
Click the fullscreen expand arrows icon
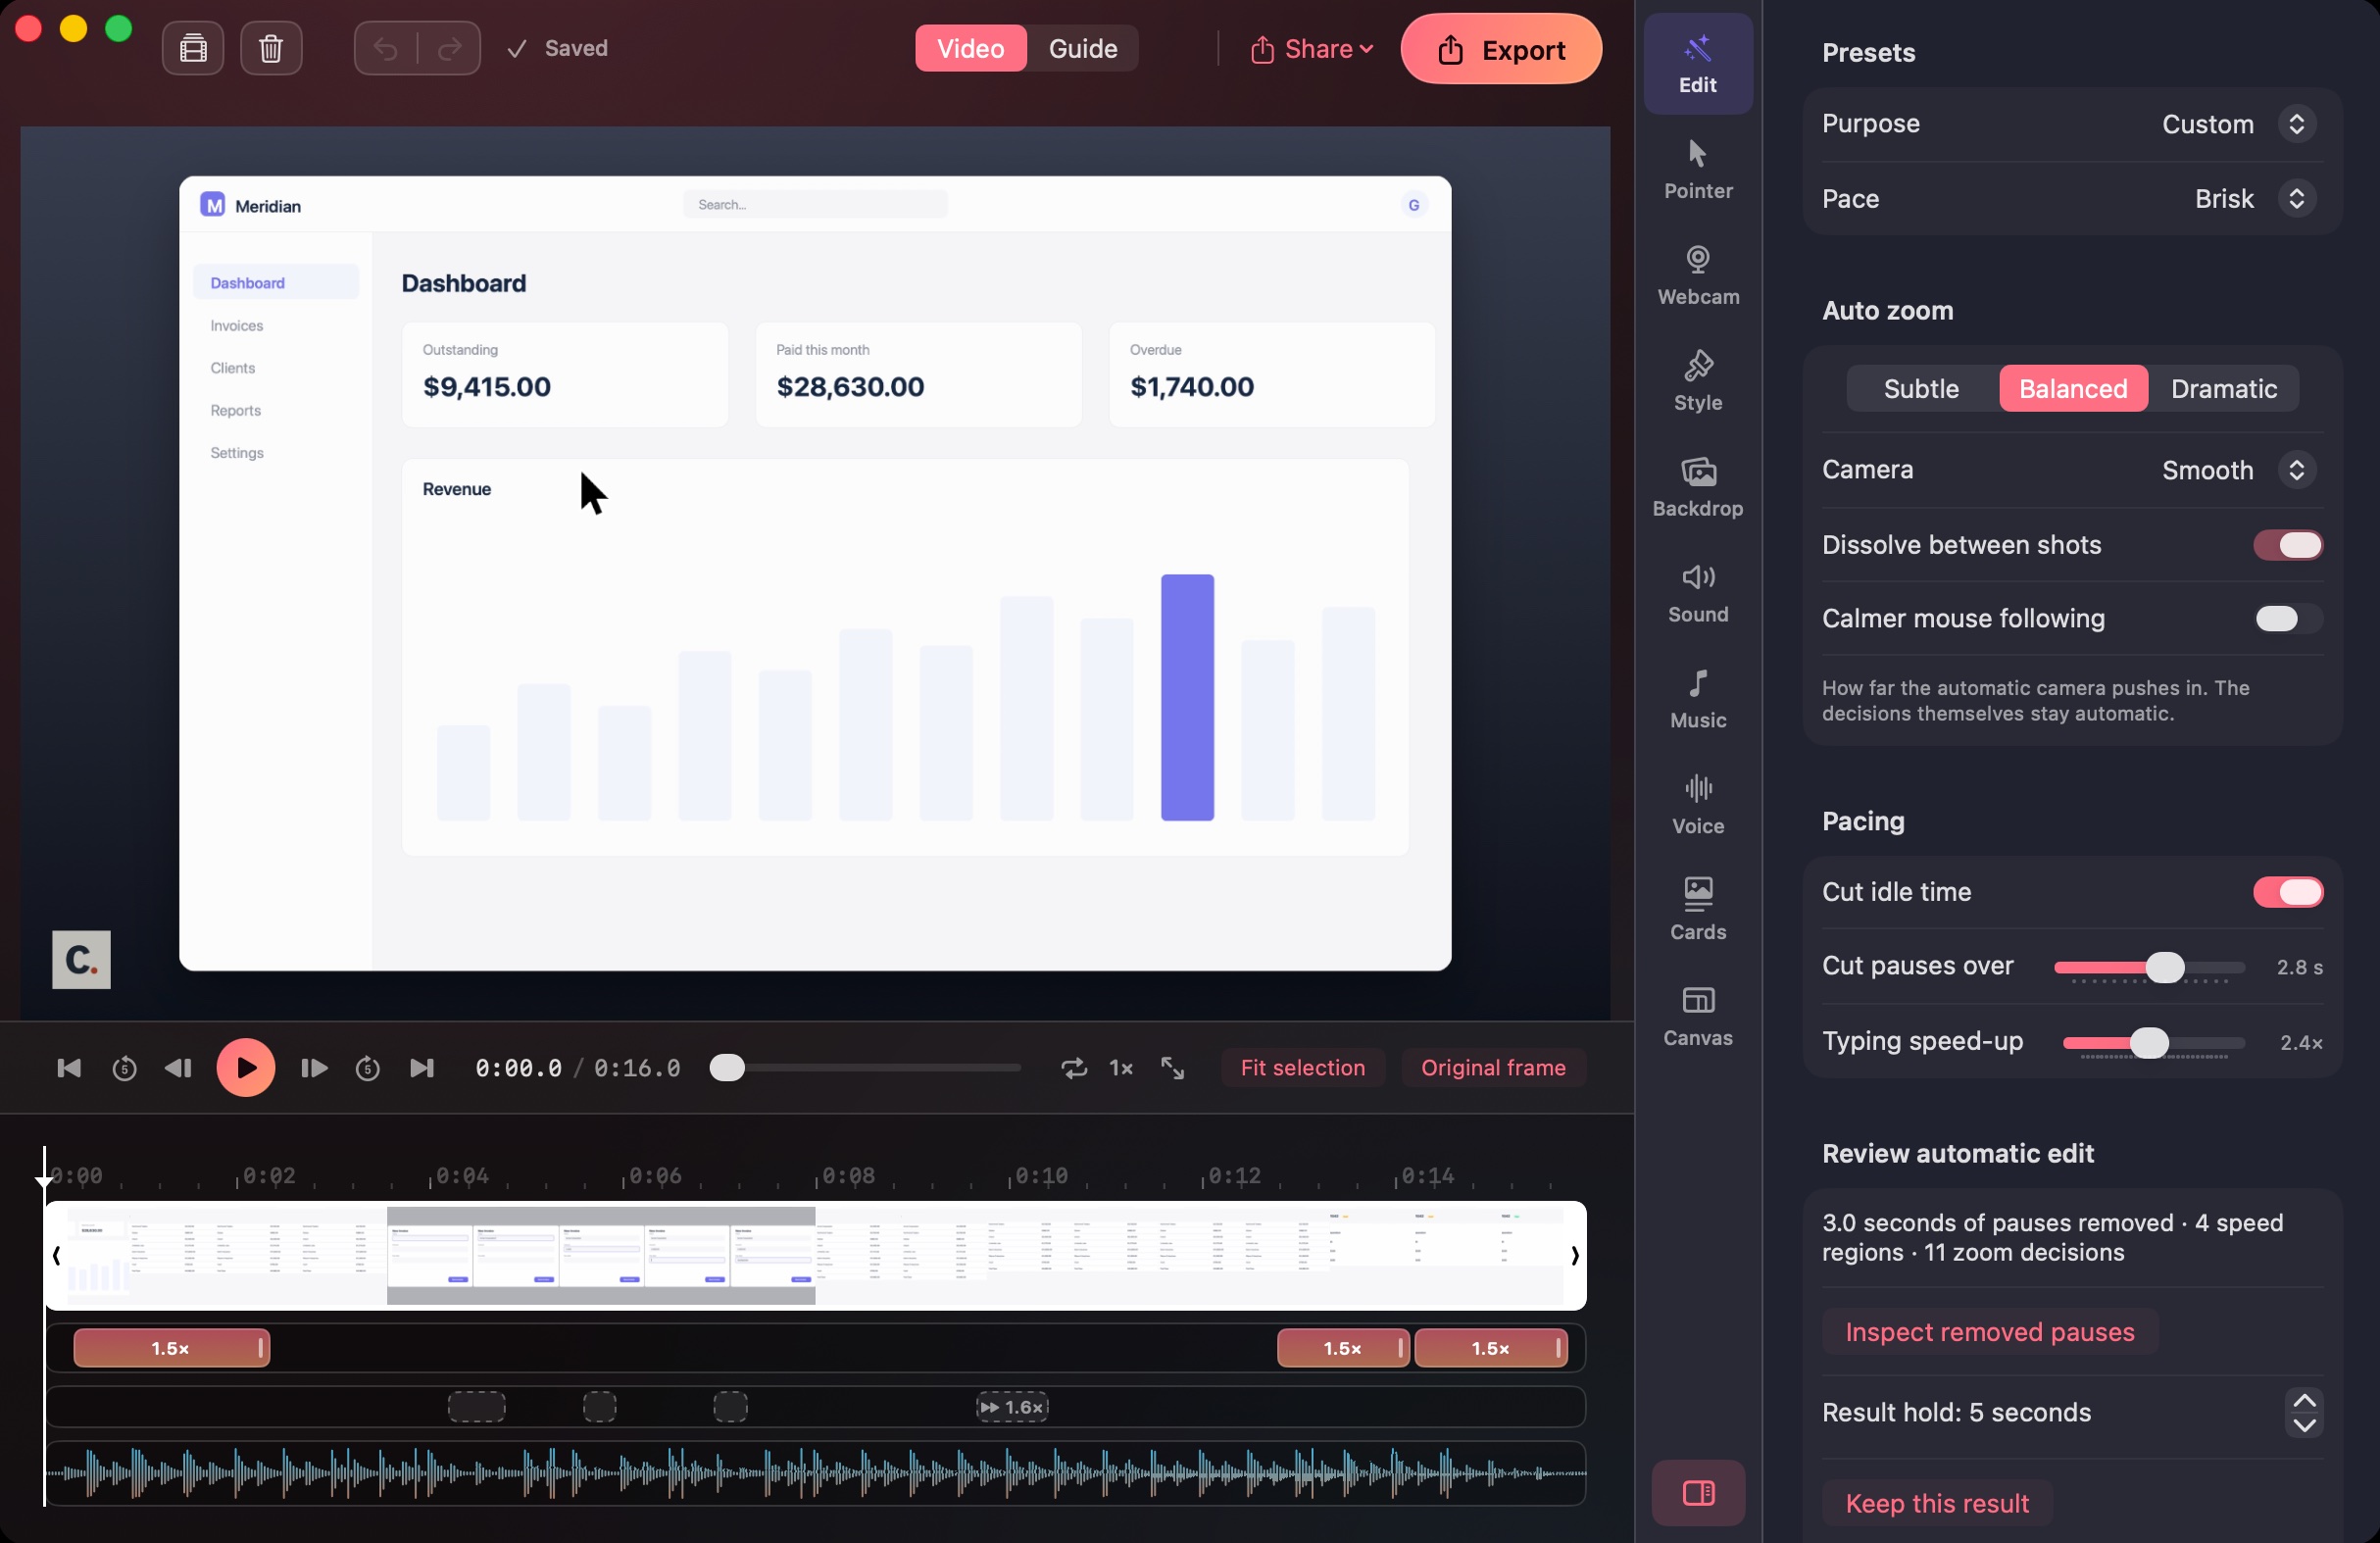[x=1172, y=1068]
